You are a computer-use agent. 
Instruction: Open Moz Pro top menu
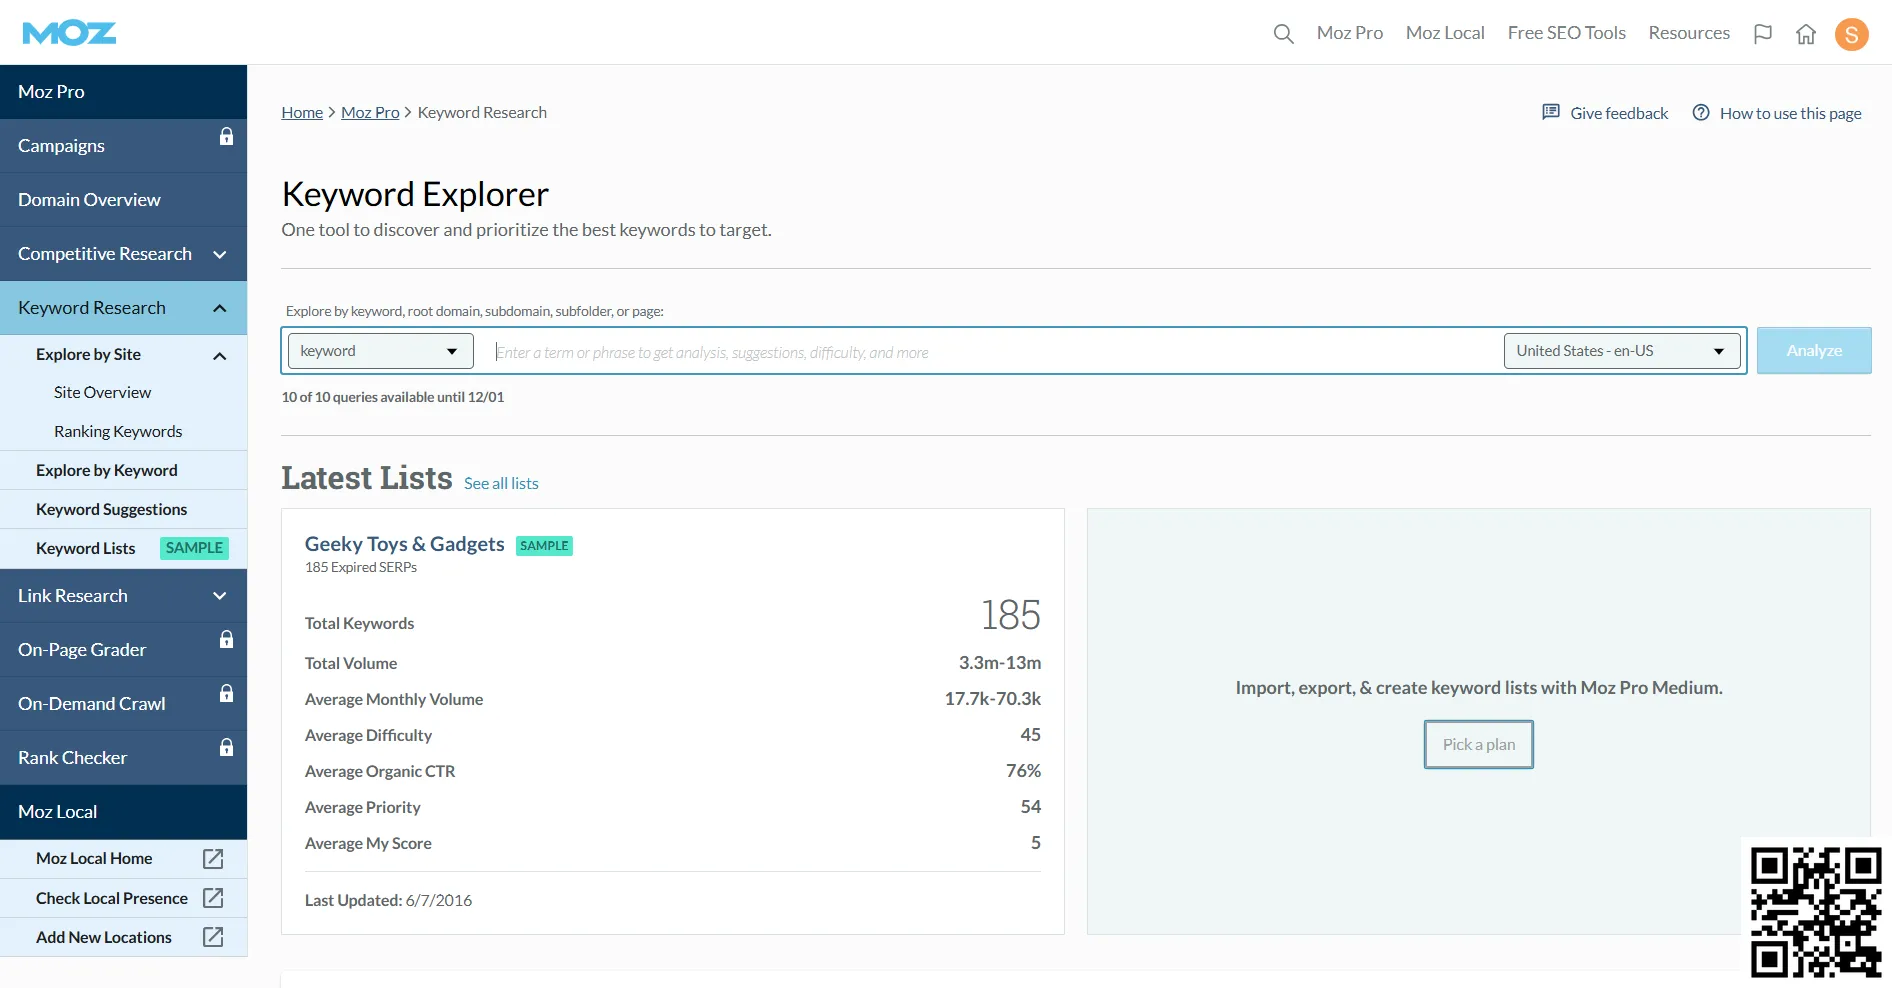tap(1349, 33)
